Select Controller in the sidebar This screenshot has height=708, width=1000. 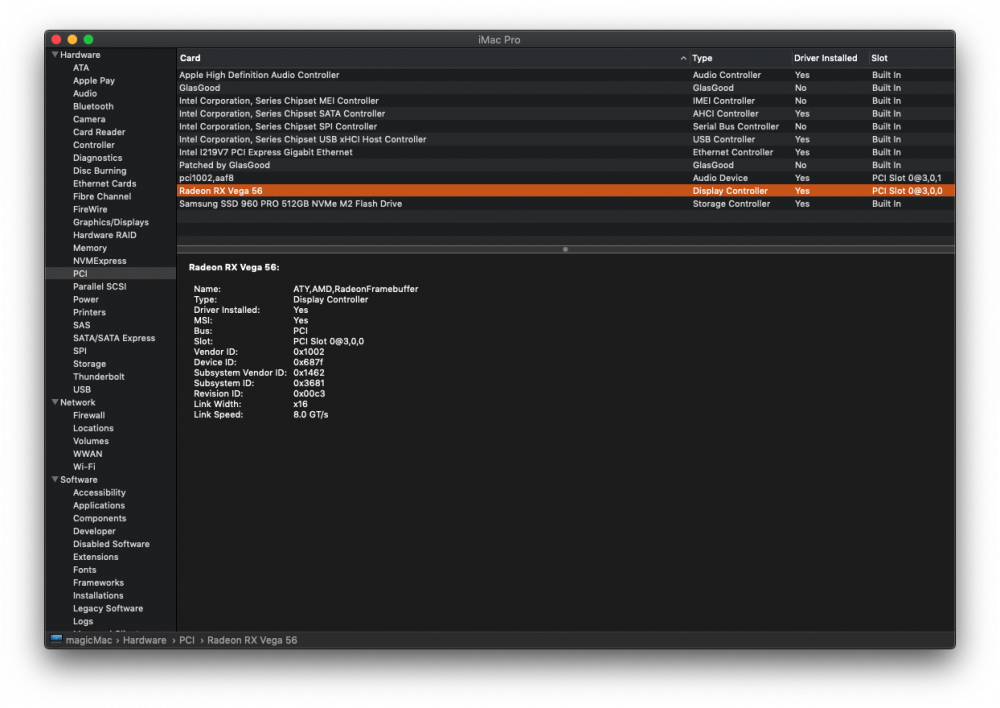pyautogui.click(x=94, y=145)
